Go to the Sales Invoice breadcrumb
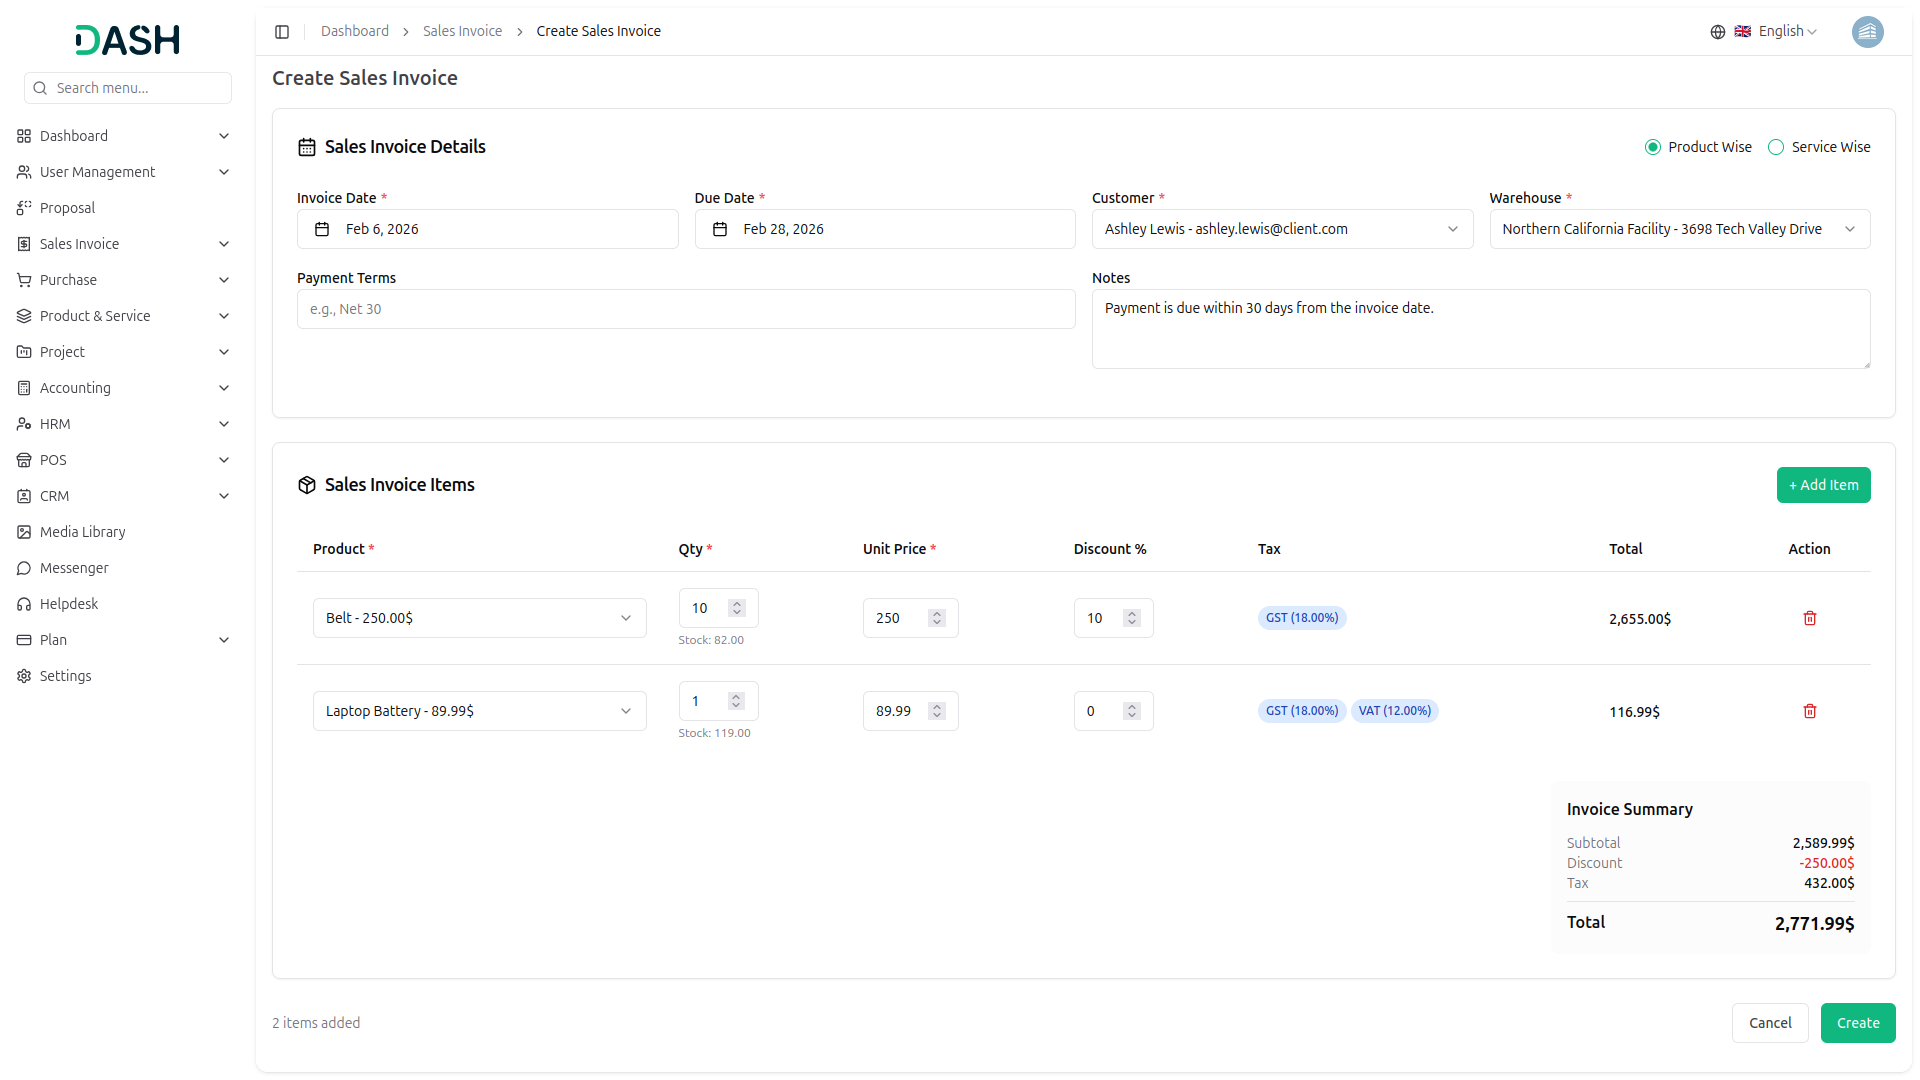This screenshot has height=1080, width=1920. (x=462, y=31)
